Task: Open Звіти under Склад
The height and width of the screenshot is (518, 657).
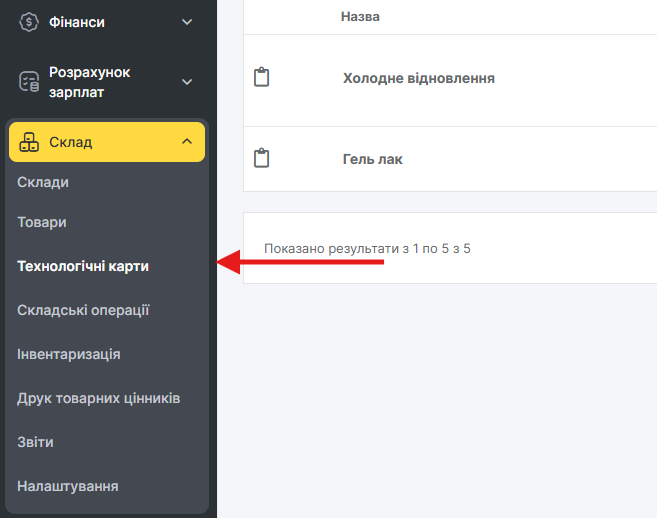Action: tap(35, 442)
